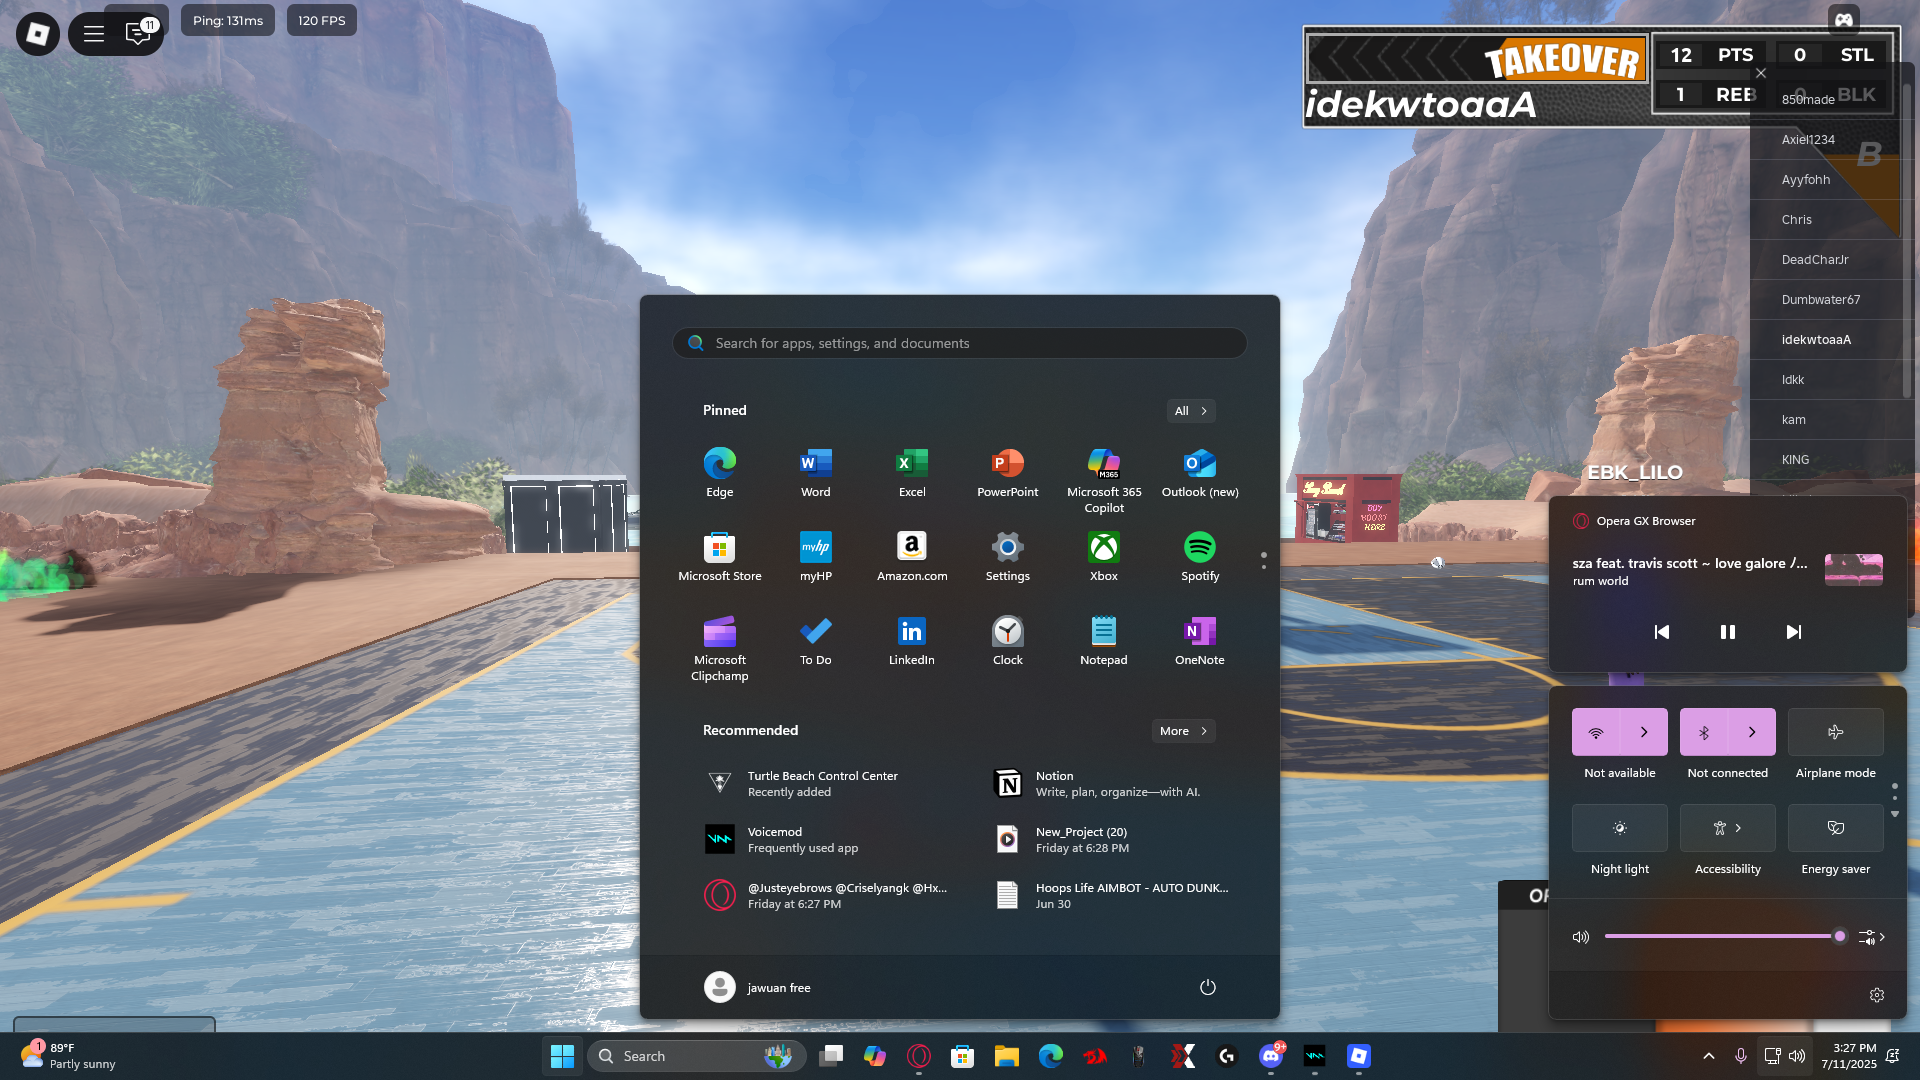Mute the speaker icon beside volume slider
This screenshot has height=1080, width=1920.
point(1581,937)
